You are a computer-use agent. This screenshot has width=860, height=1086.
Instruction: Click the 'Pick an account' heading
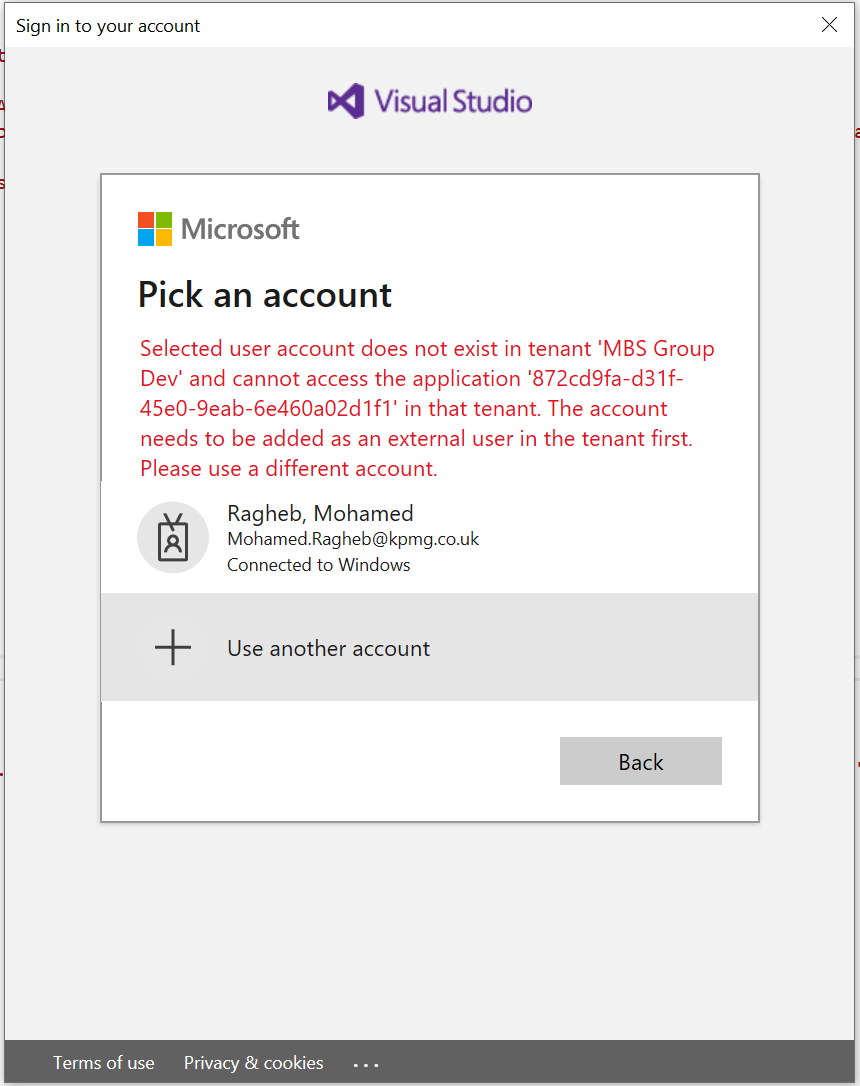coord(265,295)
